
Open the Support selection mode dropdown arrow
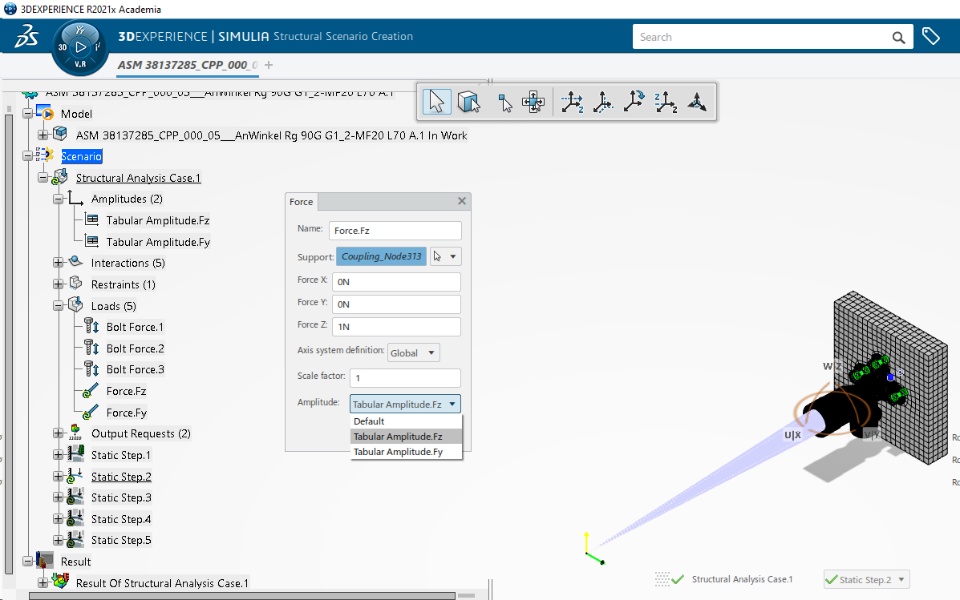[453, 257]
